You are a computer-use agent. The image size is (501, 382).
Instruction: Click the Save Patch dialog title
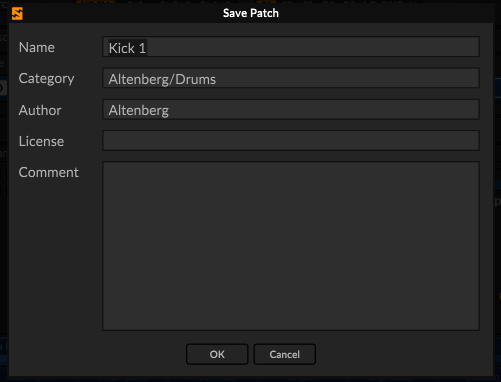251,13
